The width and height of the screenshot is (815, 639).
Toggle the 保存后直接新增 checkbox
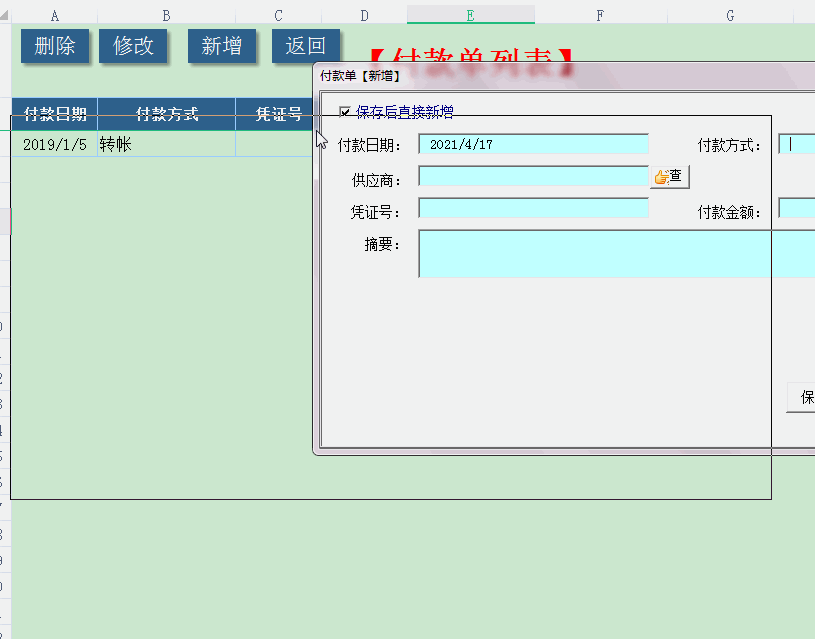click(345, 112)
